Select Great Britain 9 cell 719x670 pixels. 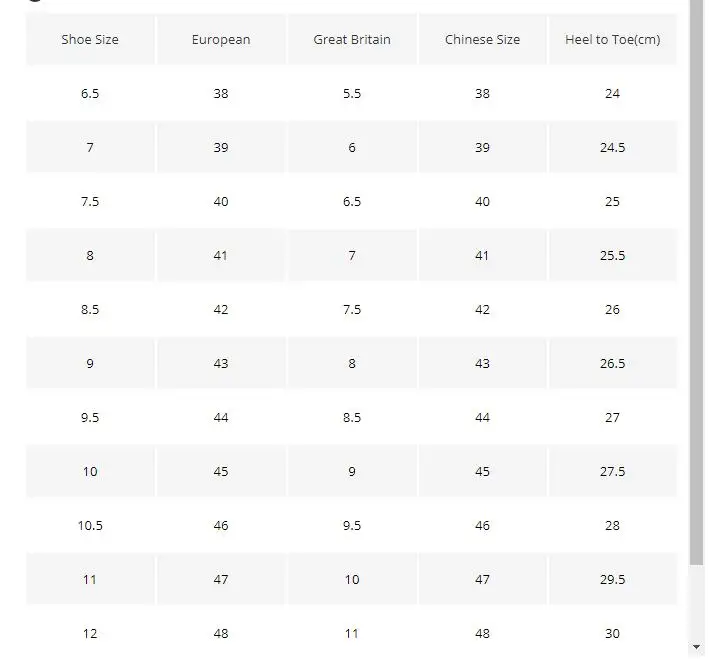[352, 471]
